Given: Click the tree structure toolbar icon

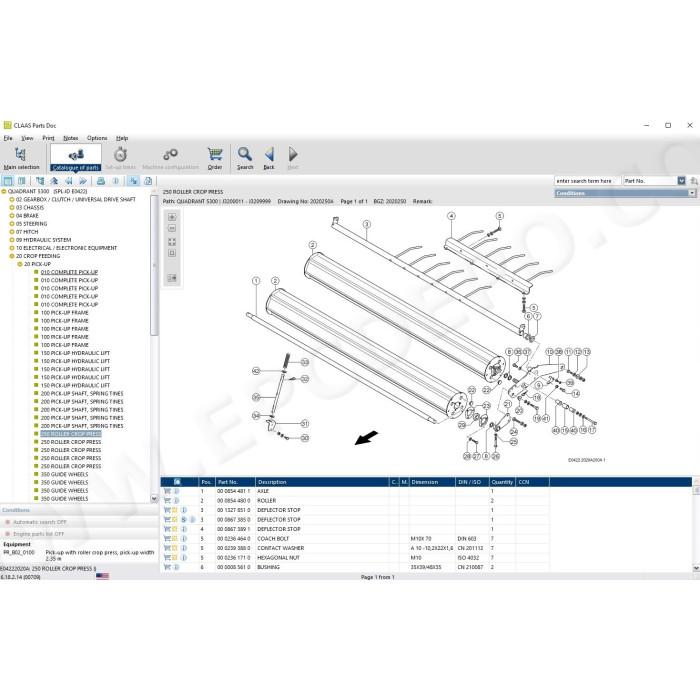Looking at the screenshot, I should tap(40, 181).
